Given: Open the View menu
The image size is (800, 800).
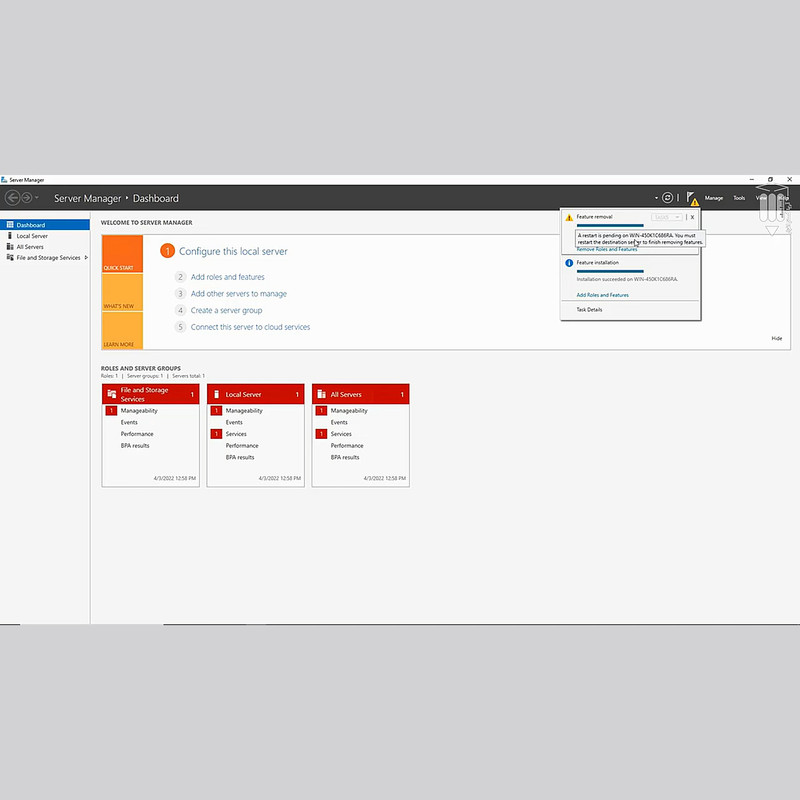Looking at the screenshot, I should [x=761, y=198].
